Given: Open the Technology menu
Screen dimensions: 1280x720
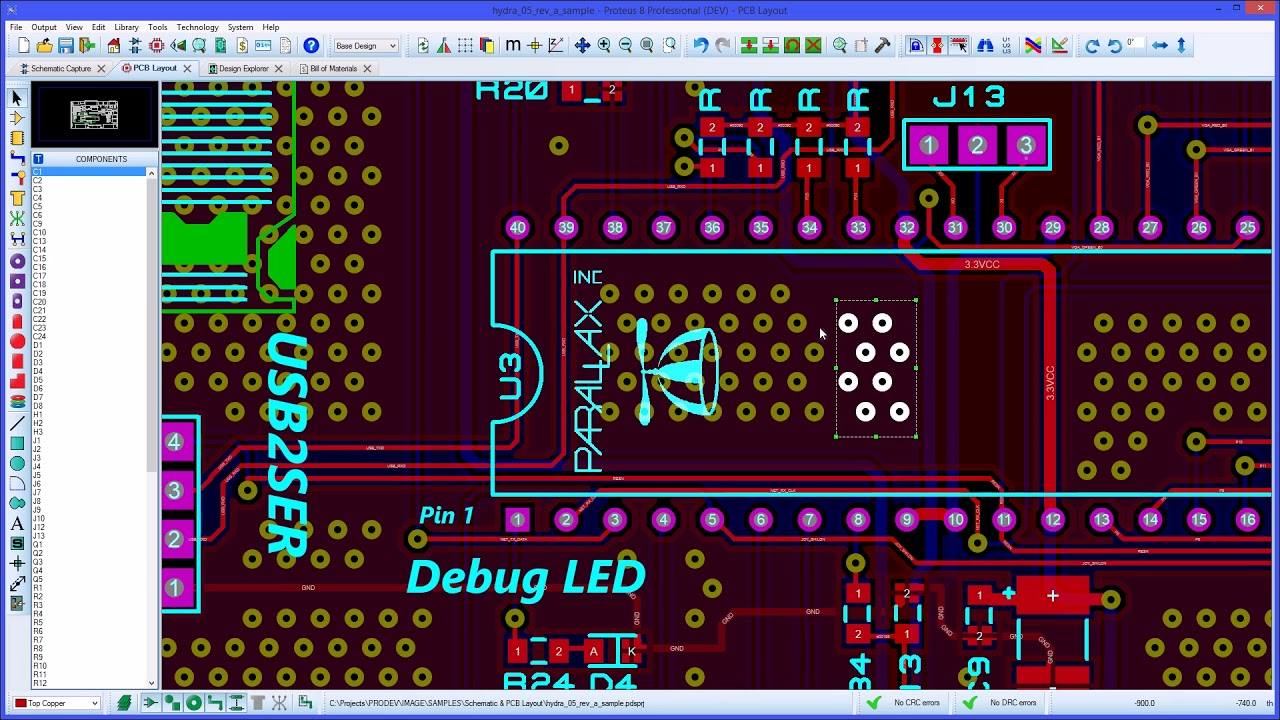Looking at the screenshot, I should point(197,27).
